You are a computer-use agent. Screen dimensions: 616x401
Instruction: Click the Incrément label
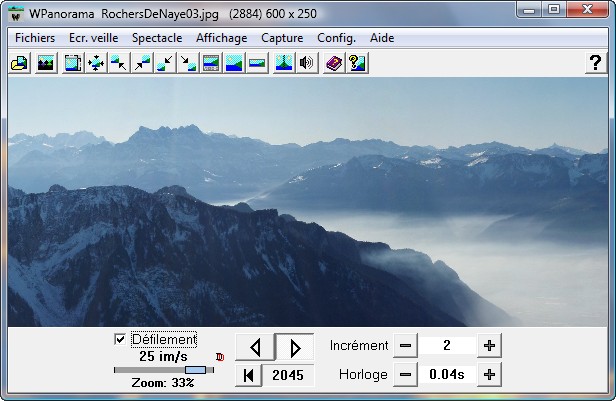coord(359,346)
